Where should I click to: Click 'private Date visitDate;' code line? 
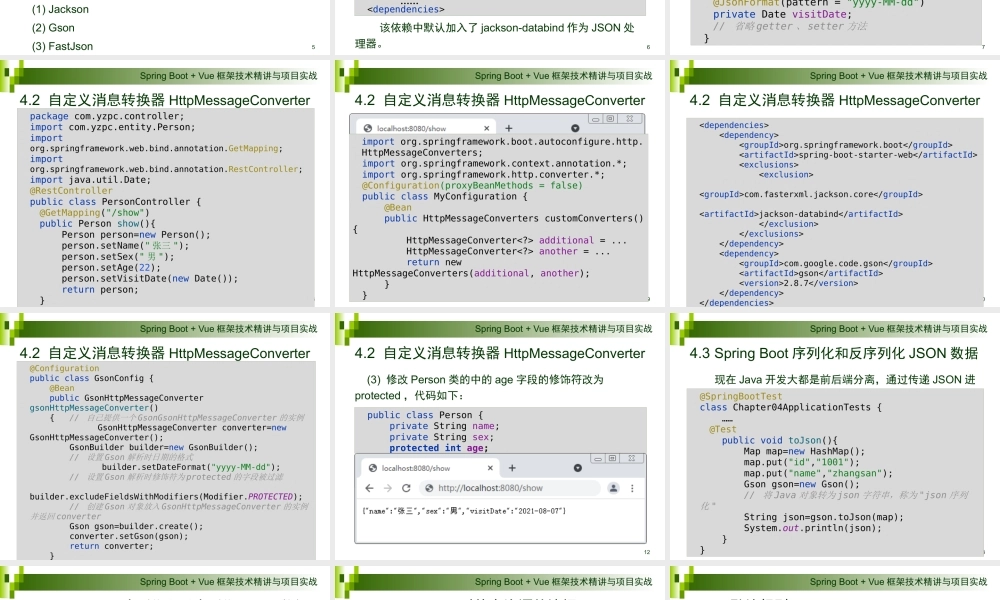tap(782, 14)
